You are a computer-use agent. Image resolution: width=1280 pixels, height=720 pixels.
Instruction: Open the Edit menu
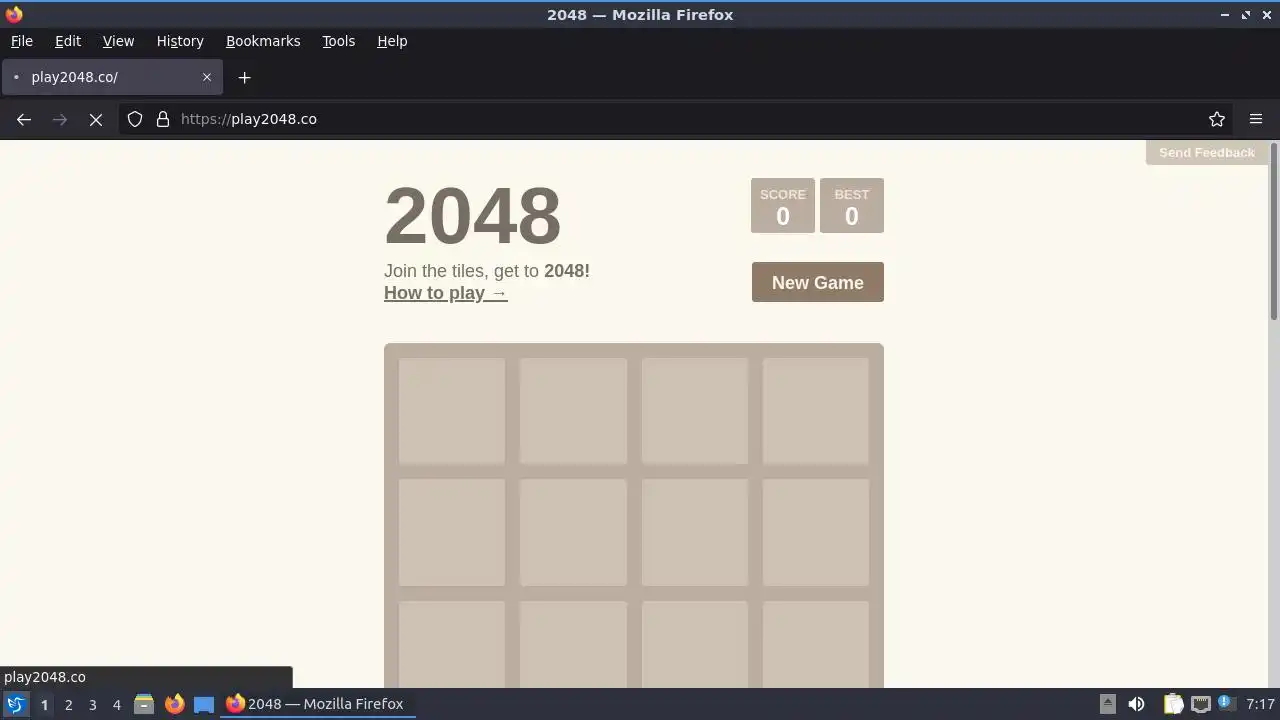(68, 41)
